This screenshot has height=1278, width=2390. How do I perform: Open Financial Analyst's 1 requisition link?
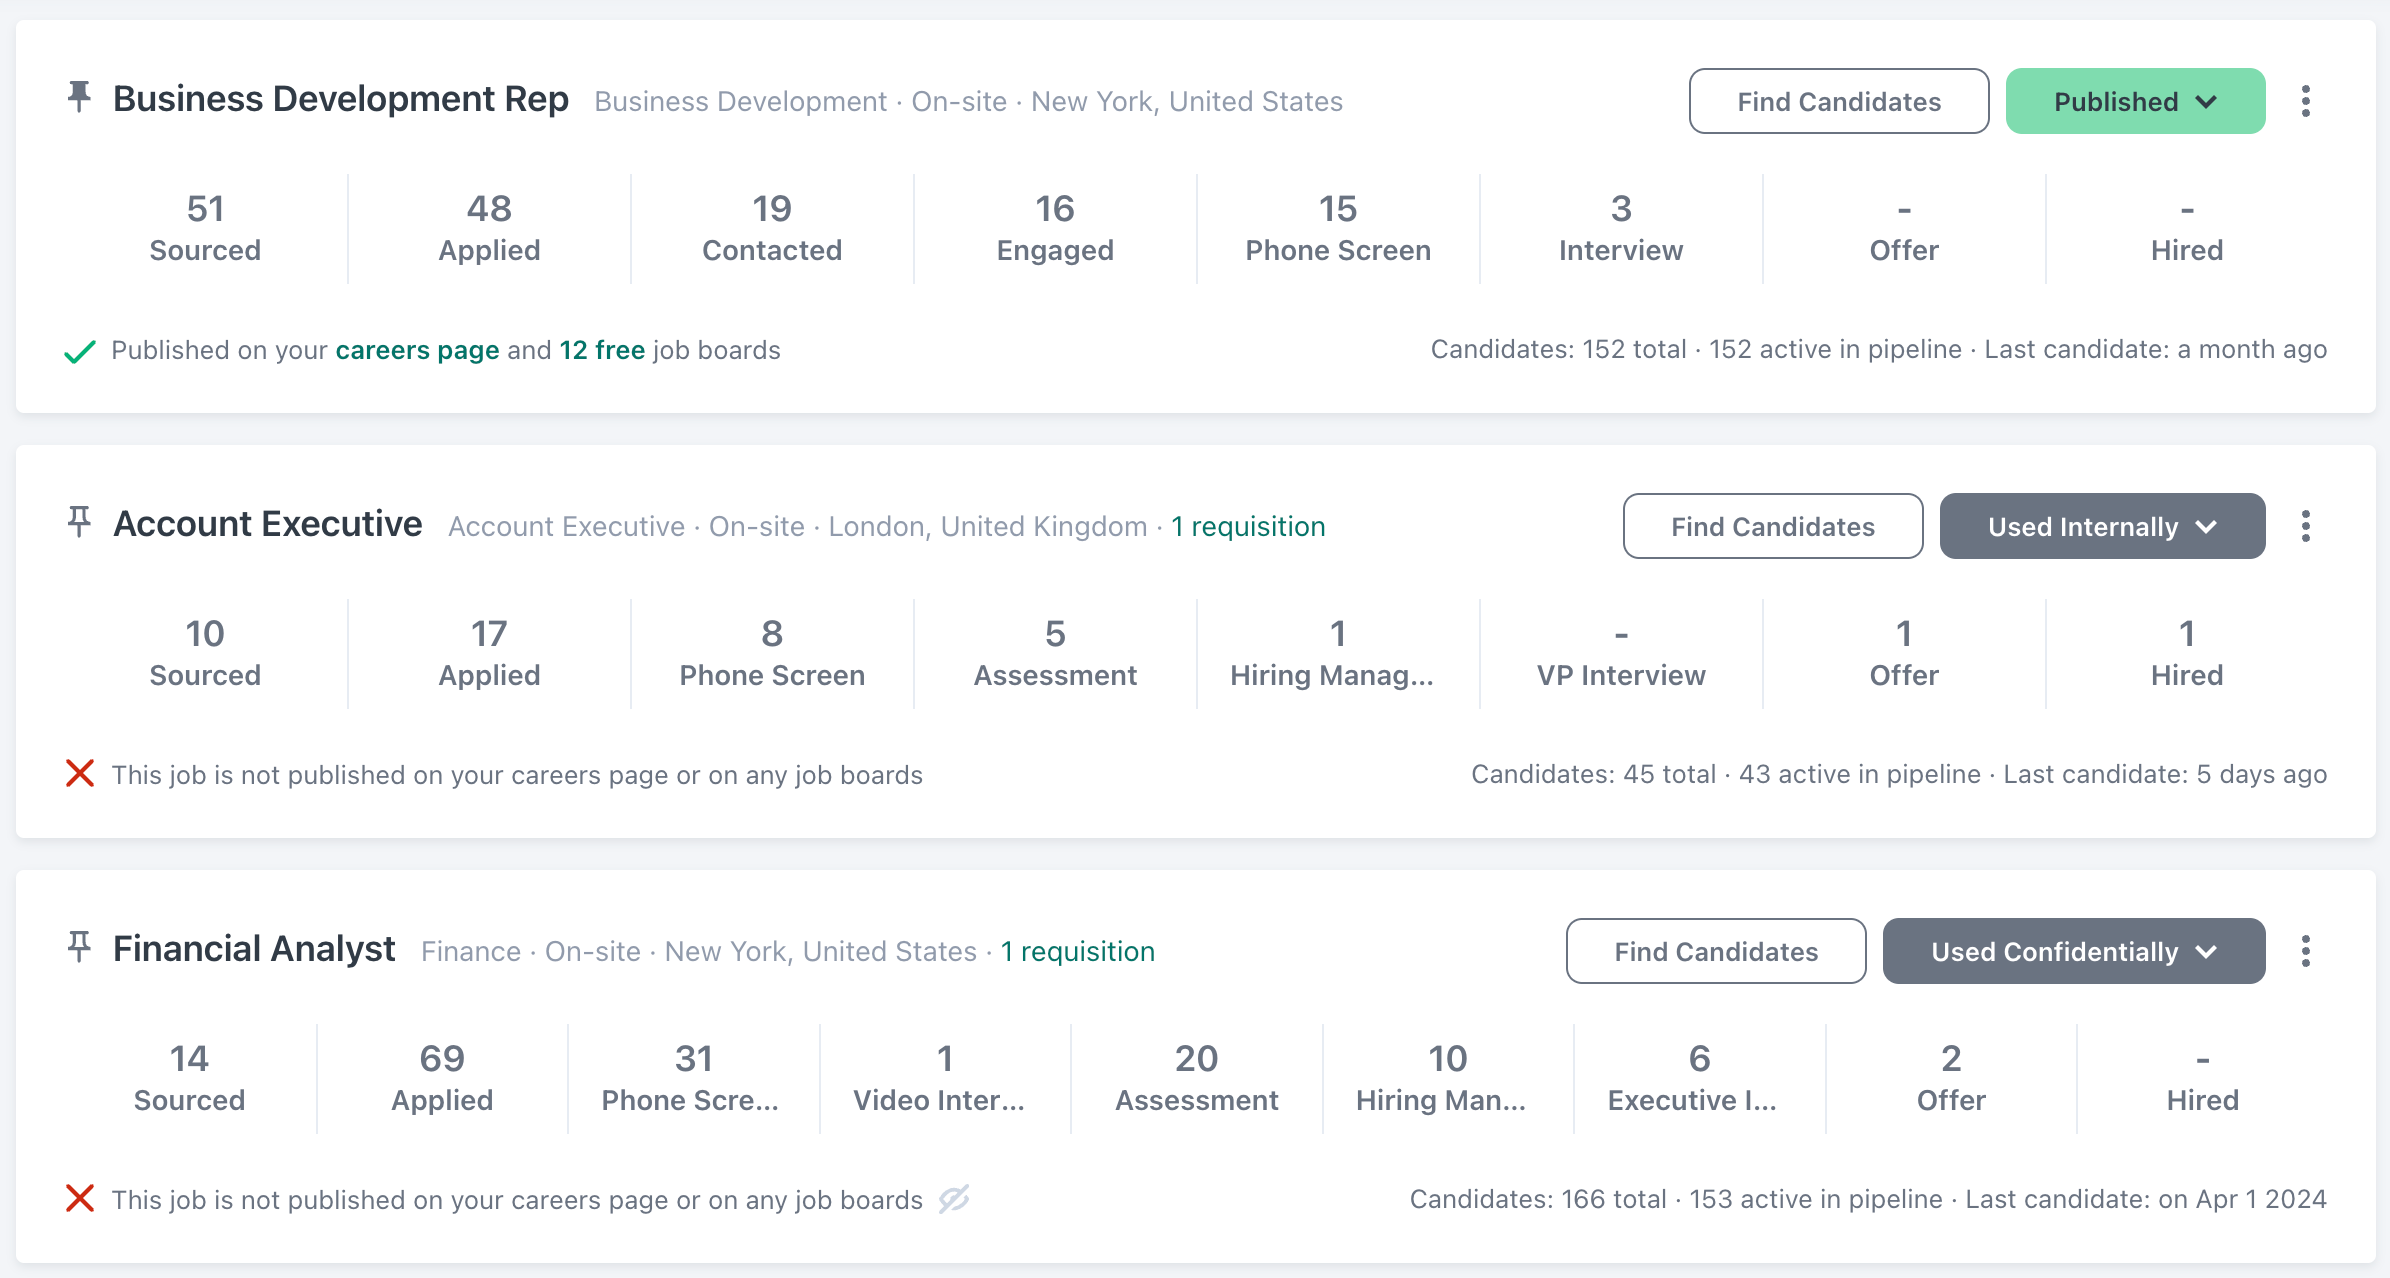pyautogui.click(x=1078, y=951)
